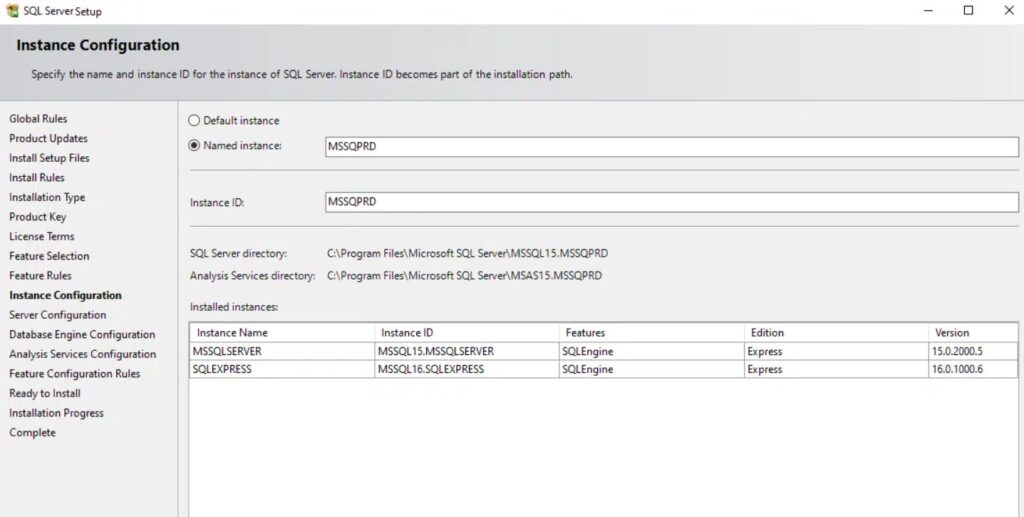Sort by the Features column header
The width and height of the screenshot is (1024, 517).
coord(652,332)
